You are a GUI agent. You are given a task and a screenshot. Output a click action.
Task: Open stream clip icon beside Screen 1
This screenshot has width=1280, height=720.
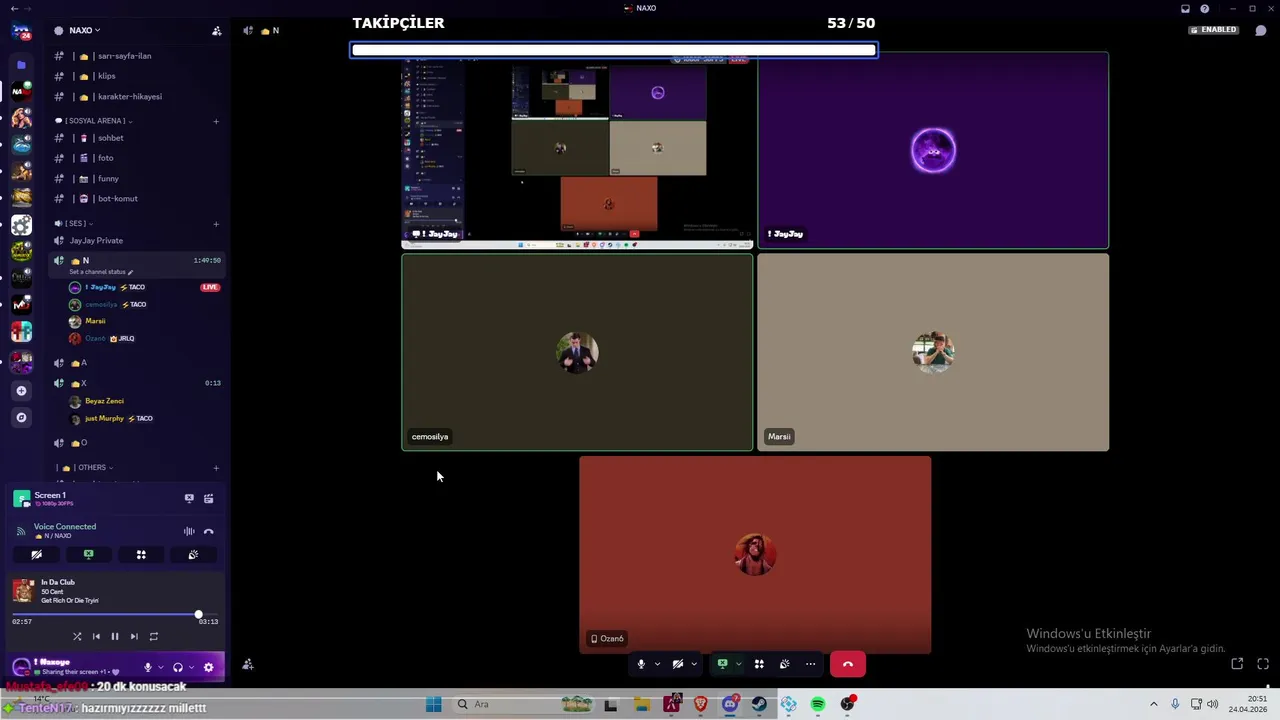pos(208,498)
